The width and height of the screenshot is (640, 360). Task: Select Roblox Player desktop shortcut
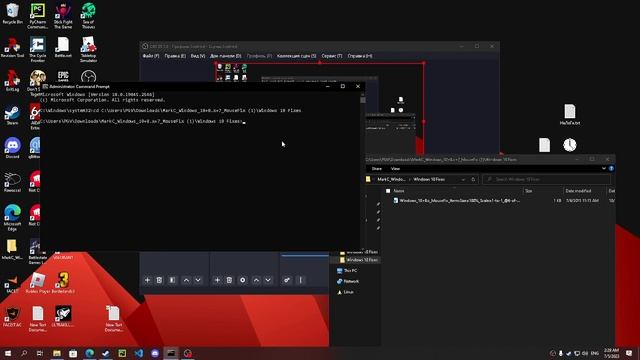coord(38,282)
